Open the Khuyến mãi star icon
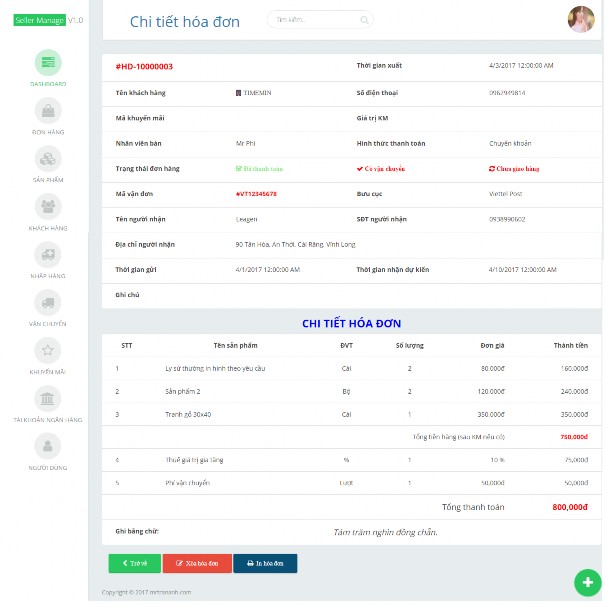Screen dimensions: 606x607 pyautogui.click(x=48, y=350)
